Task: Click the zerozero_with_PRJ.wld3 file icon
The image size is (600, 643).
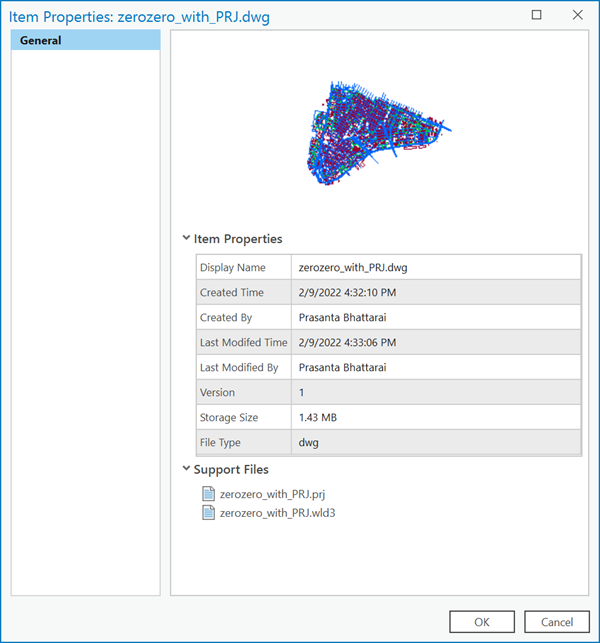Action: pyautogui.click(x=208, y=513)
